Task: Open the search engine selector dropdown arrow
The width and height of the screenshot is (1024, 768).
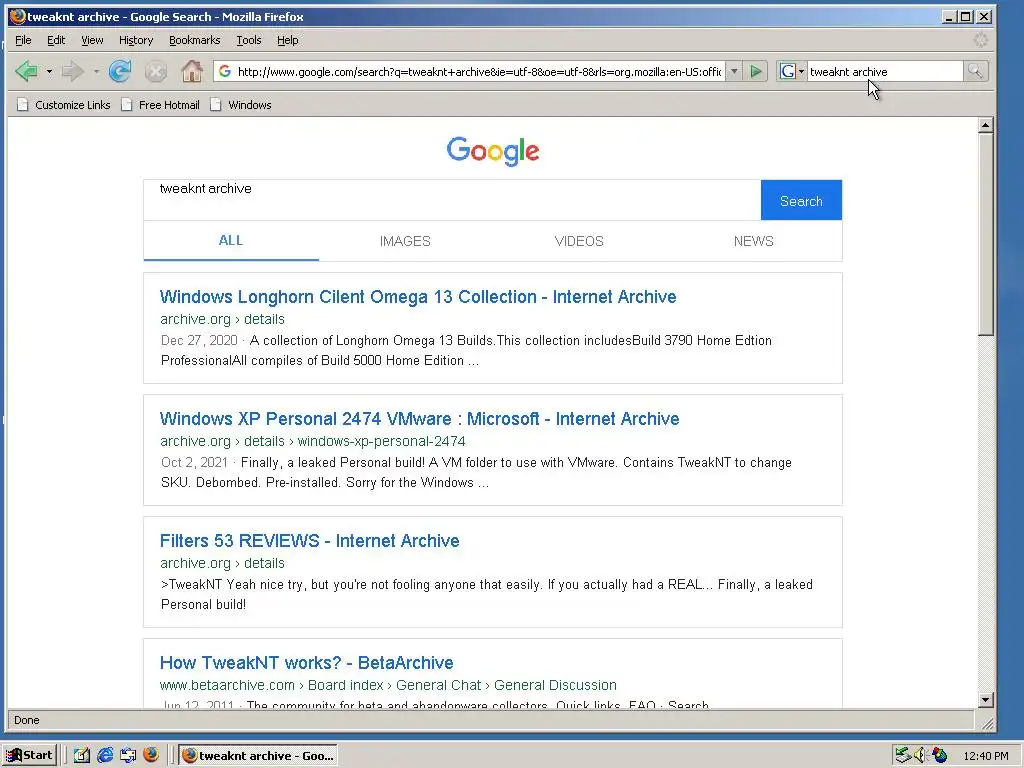Action: click(801, 71)
